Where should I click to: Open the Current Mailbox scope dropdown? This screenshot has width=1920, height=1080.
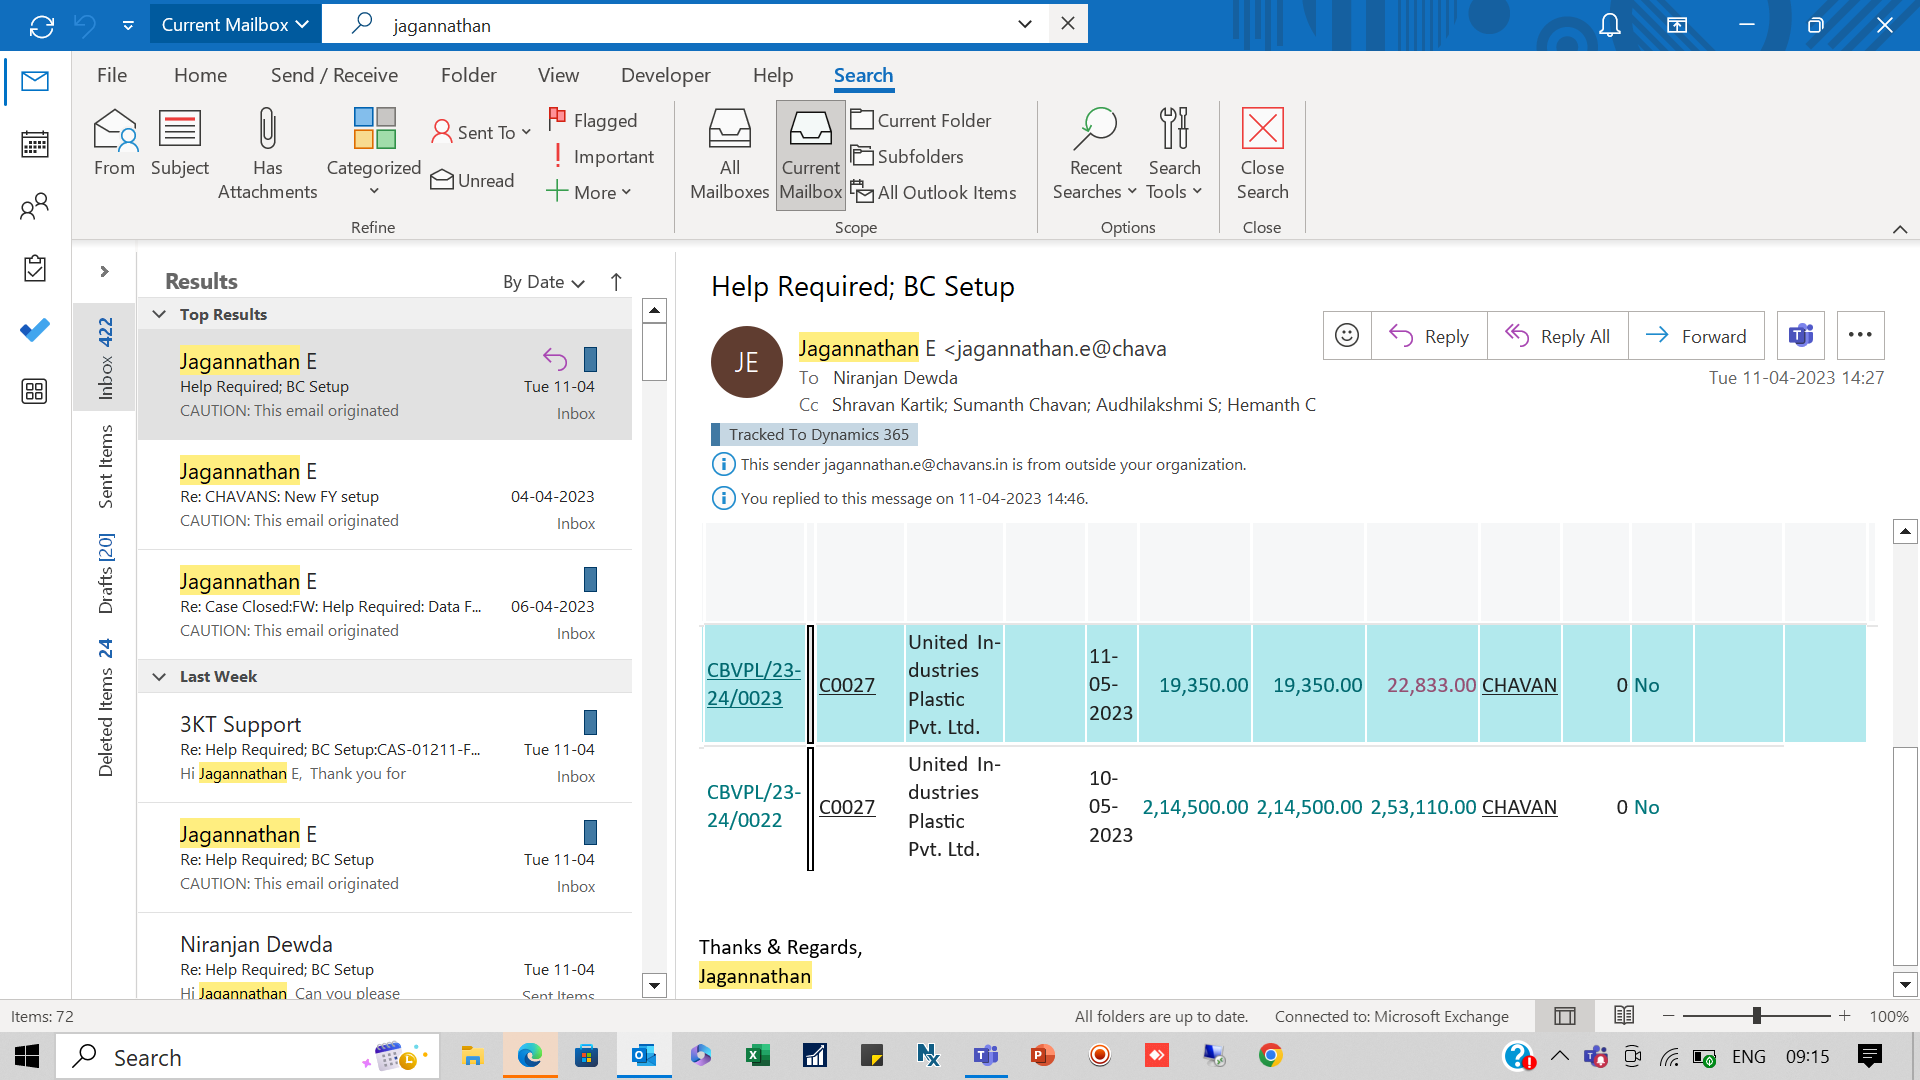tap(234, 24)
